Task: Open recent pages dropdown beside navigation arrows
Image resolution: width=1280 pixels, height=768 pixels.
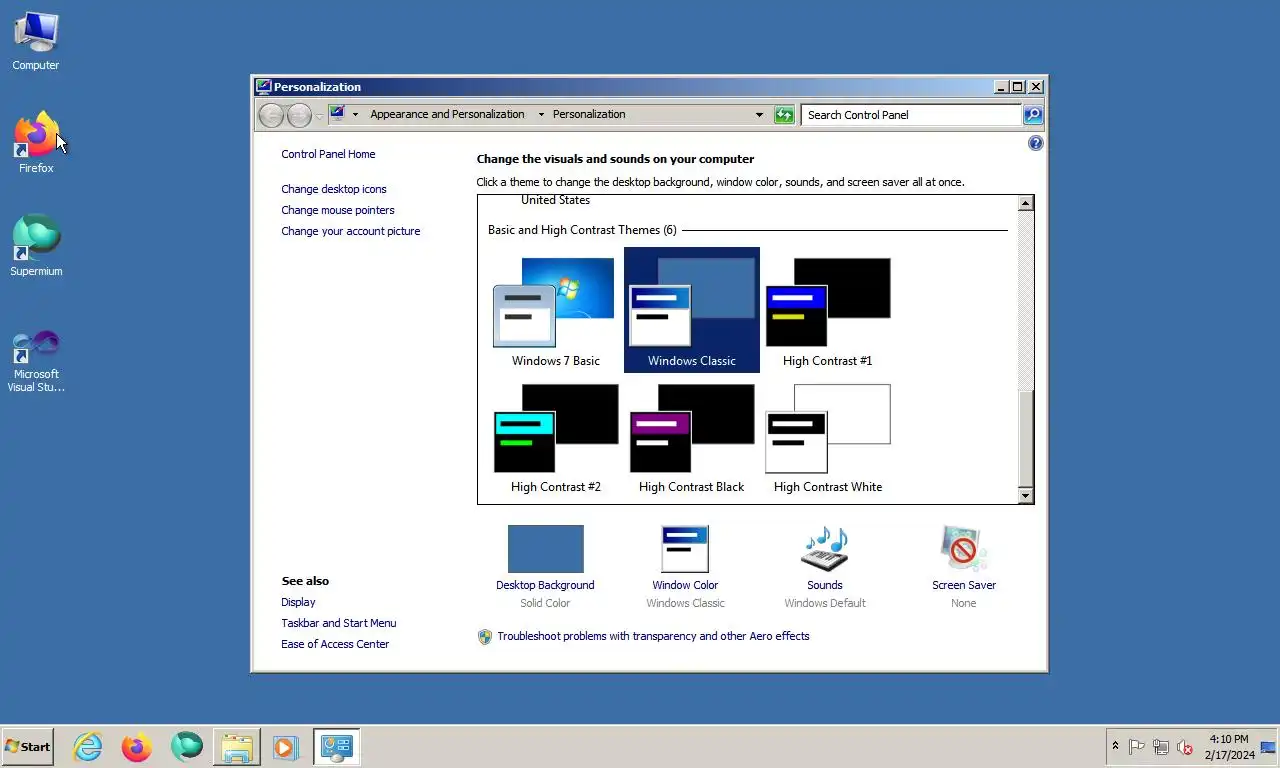Action: coord(319,116)
